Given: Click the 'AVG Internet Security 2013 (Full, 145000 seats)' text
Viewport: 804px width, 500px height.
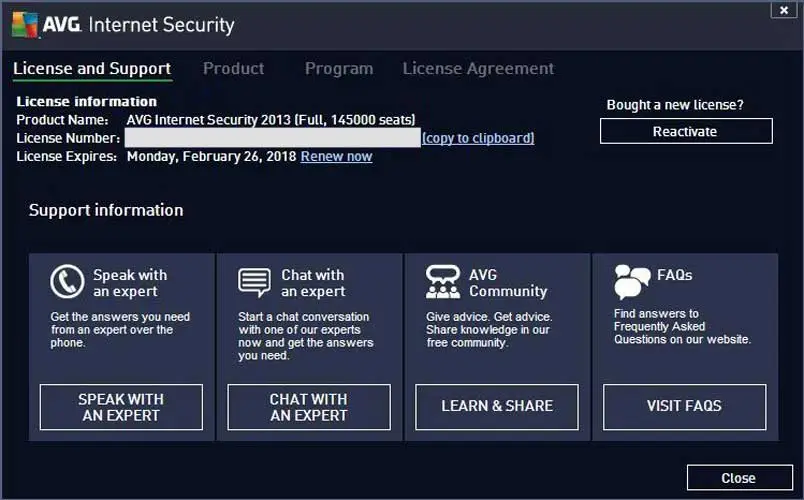Looking at the screenshot, I should tap(271, 120).
